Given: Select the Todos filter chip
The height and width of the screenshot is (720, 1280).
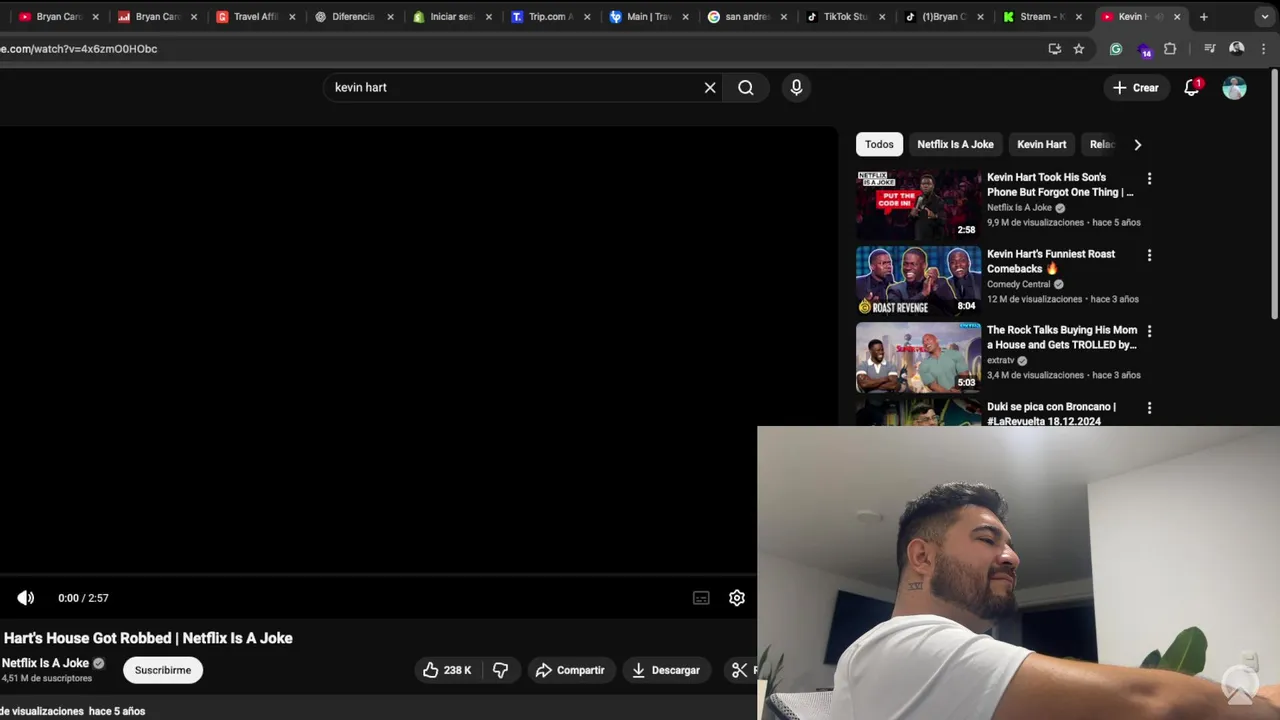Looking at the screenshot, I should [x=879, y=144].
